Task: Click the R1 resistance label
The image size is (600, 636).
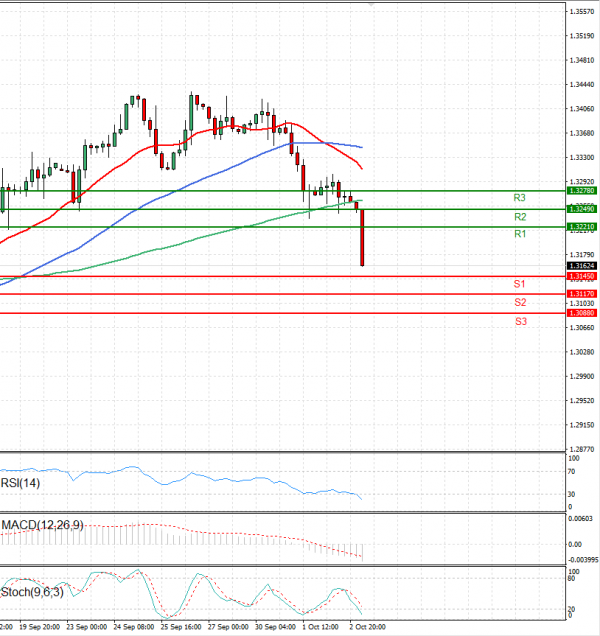Action: coord(520,234)
